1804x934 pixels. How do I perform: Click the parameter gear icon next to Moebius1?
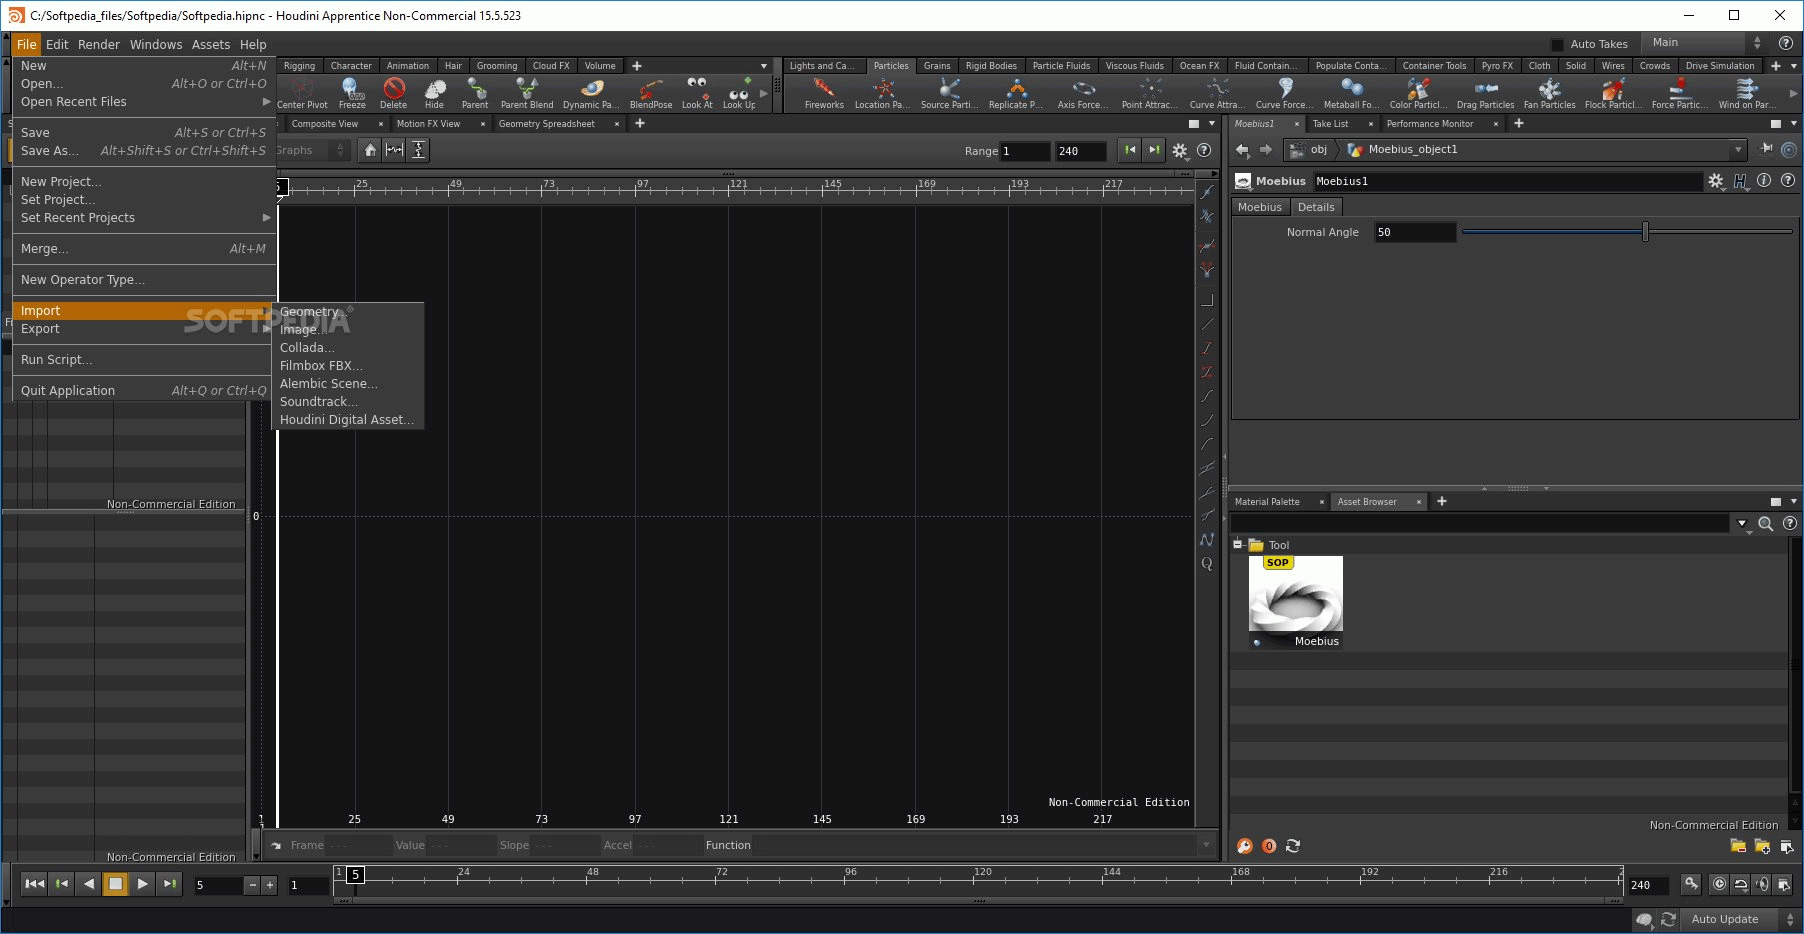[1716, 181]
